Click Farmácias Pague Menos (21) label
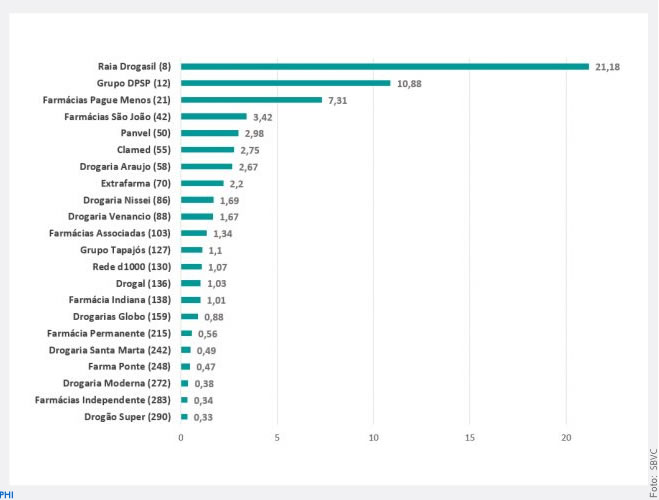Screen dimensions: 659x500 click(107, 100)
